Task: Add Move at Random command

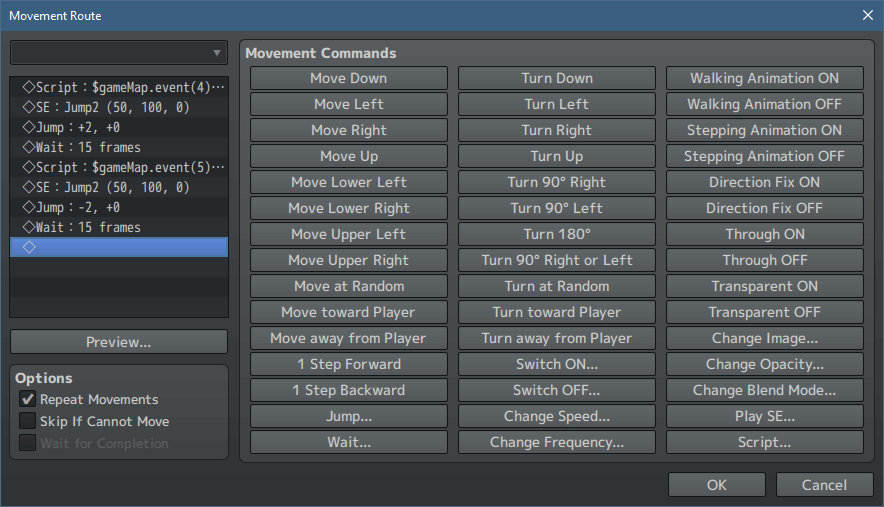Action: (349, 286)
